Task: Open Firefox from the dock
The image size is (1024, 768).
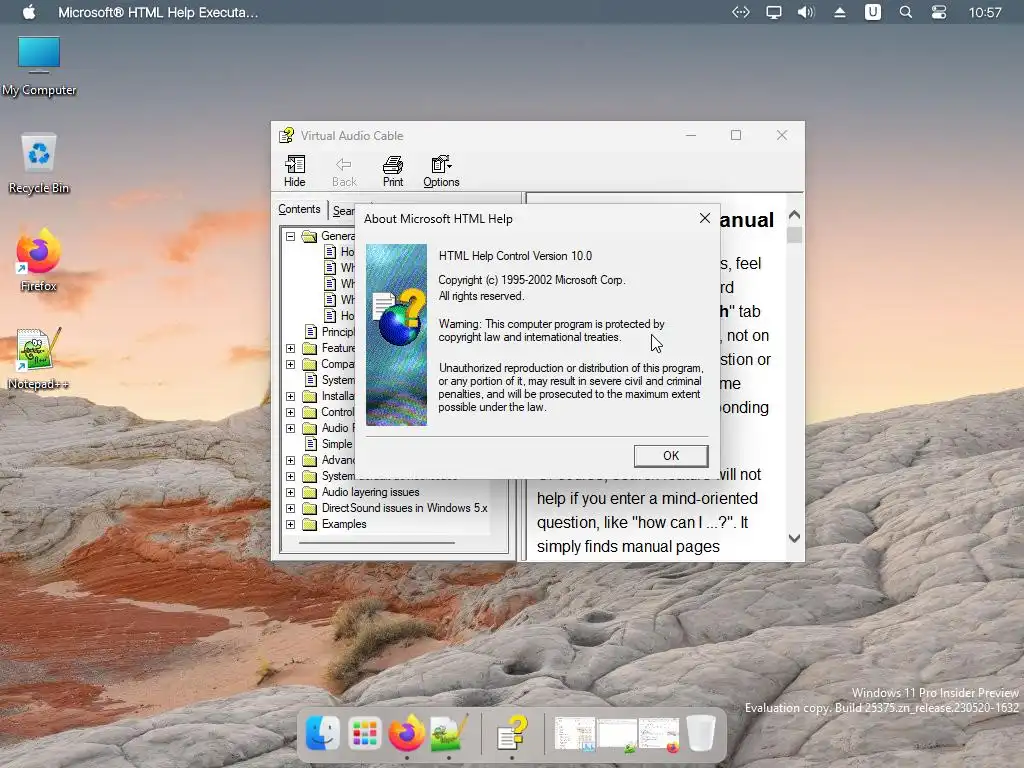Action: [x=406, y=733]
